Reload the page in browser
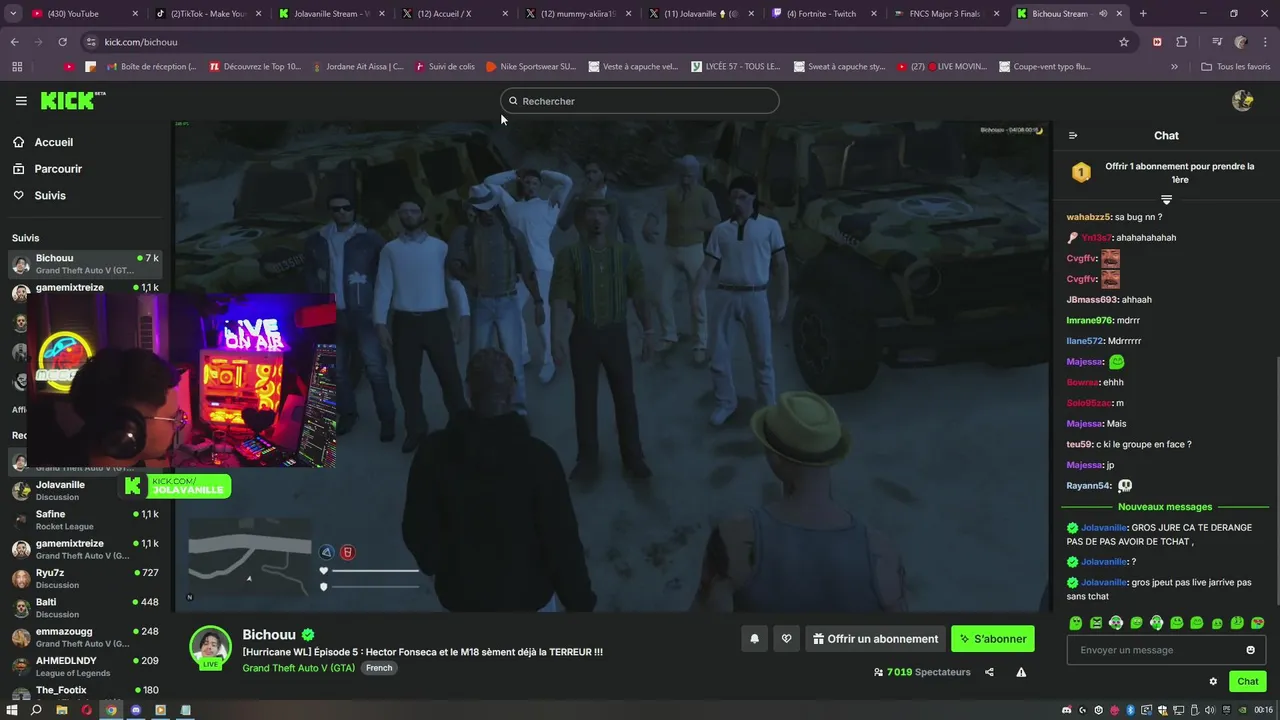The image size is (1280, 720). (x=62, y=42)
